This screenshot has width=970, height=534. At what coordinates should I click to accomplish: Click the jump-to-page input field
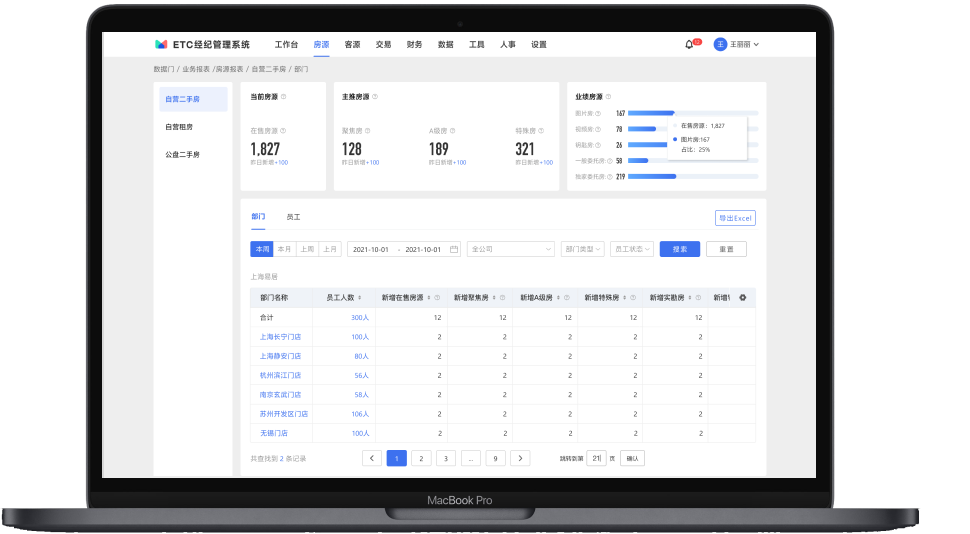point(596,459)
